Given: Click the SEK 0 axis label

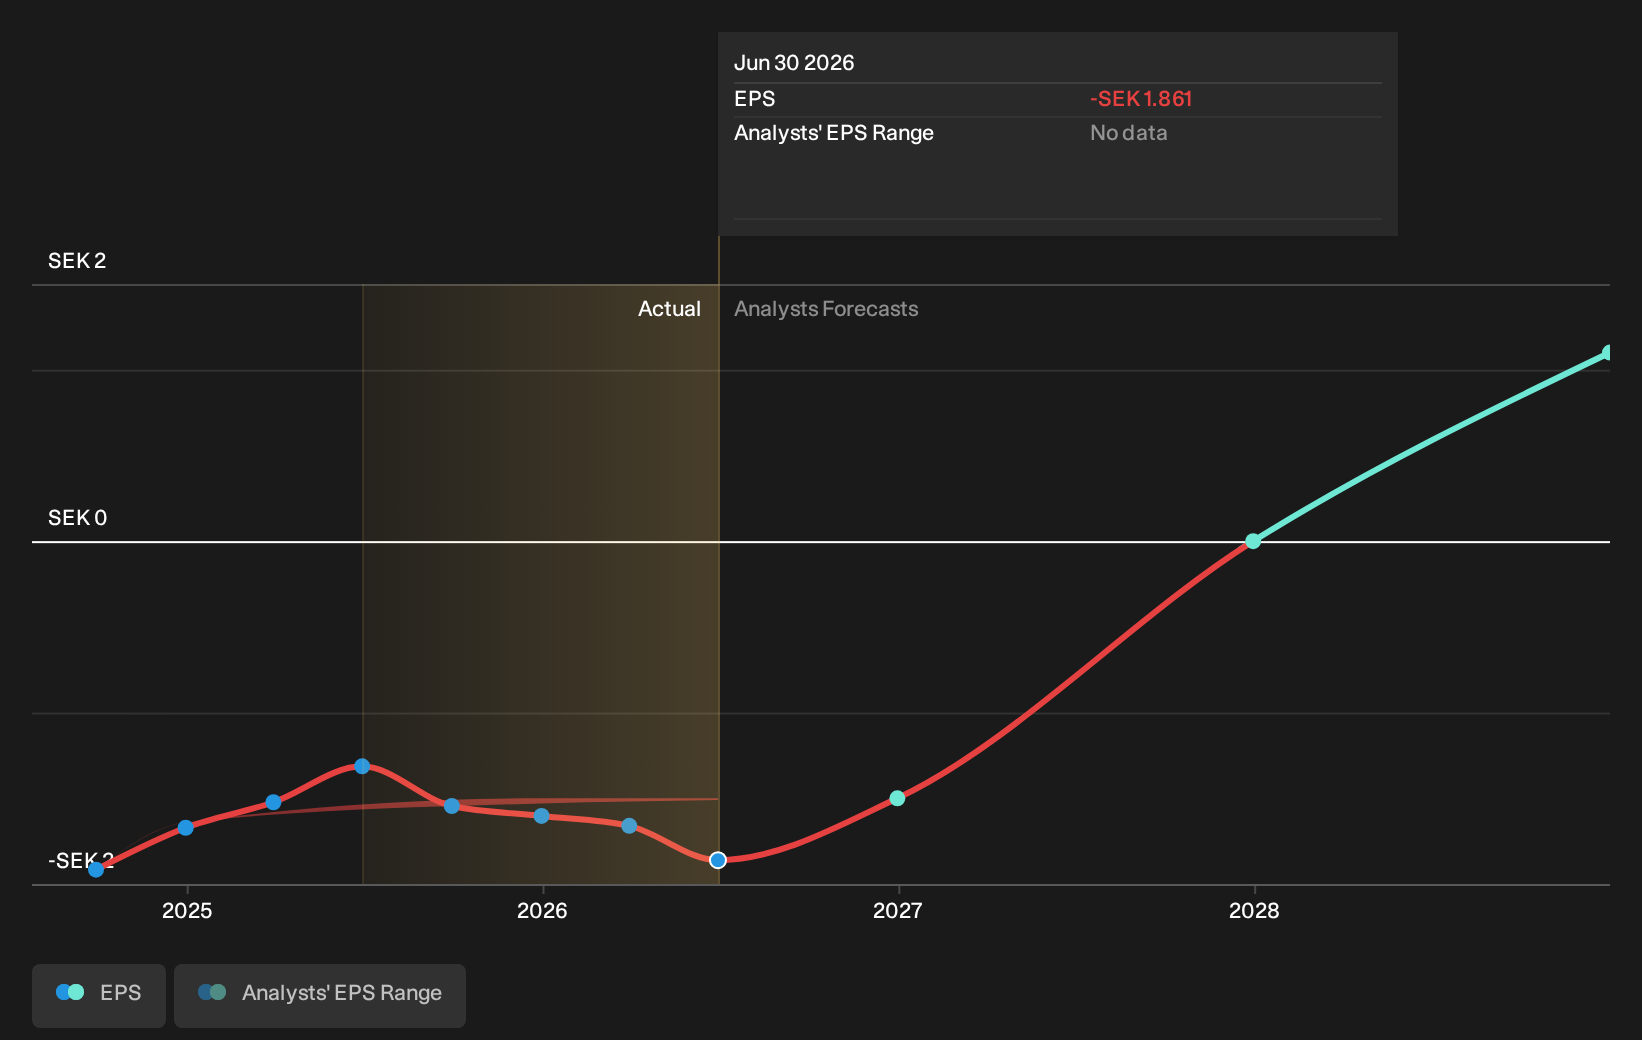Looking at the screenshot, I should tap(77, 518).
